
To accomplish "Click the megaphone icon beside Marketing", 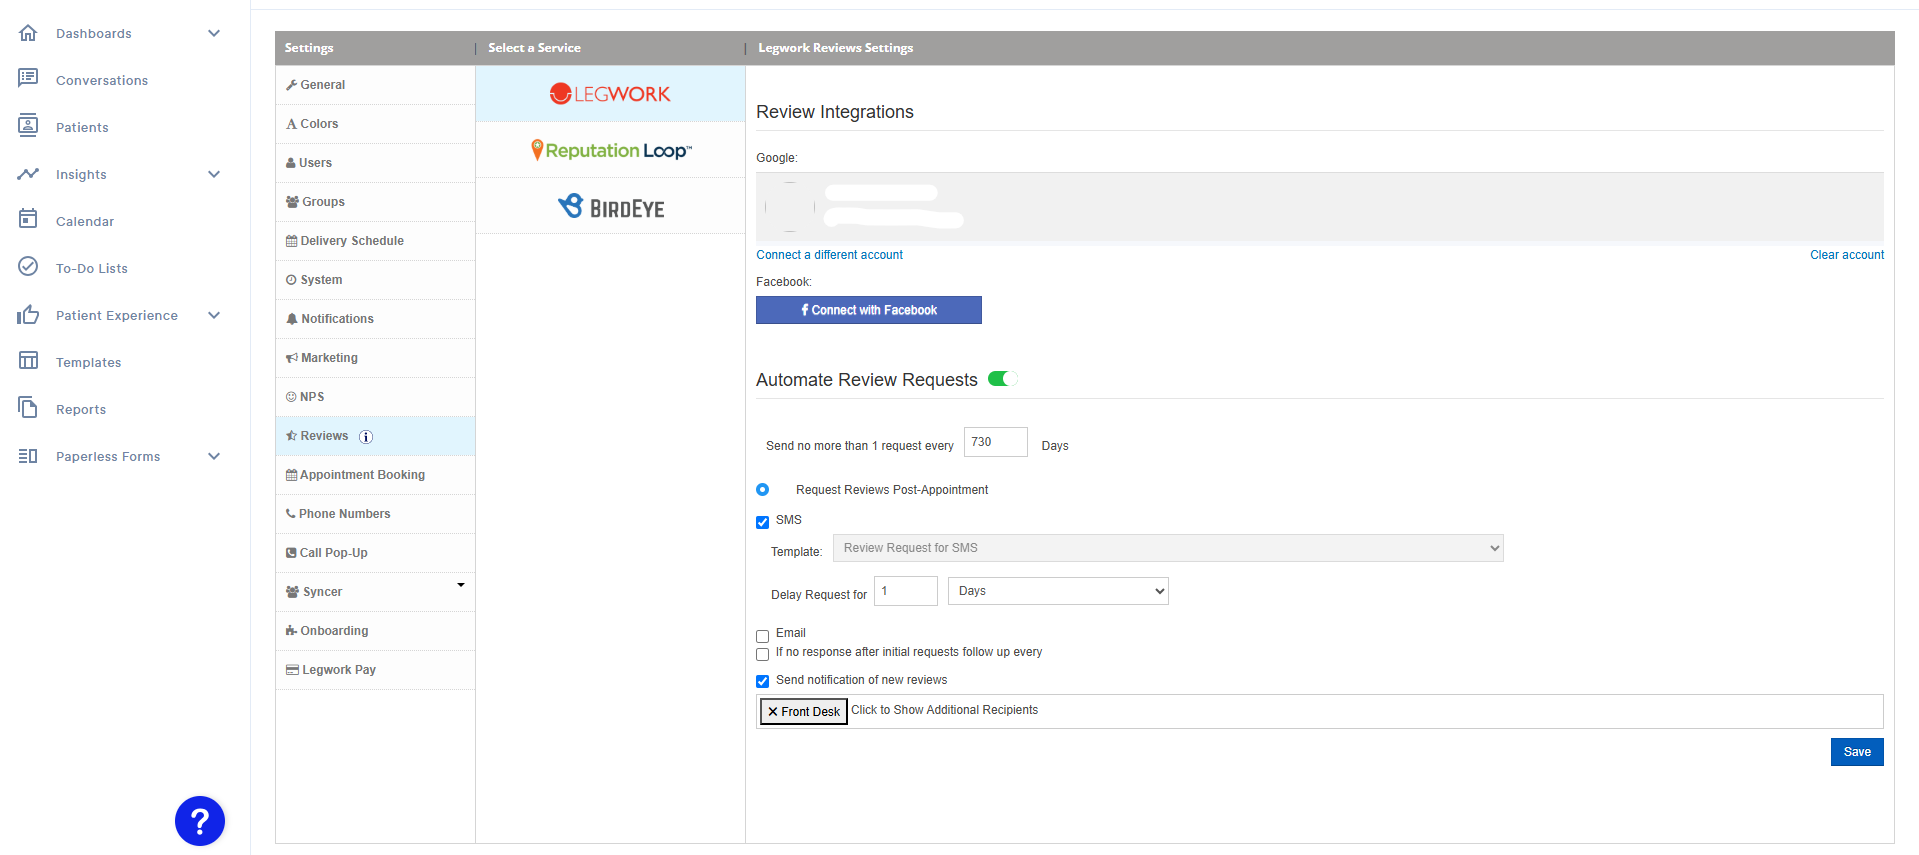I will click(292, 358).
